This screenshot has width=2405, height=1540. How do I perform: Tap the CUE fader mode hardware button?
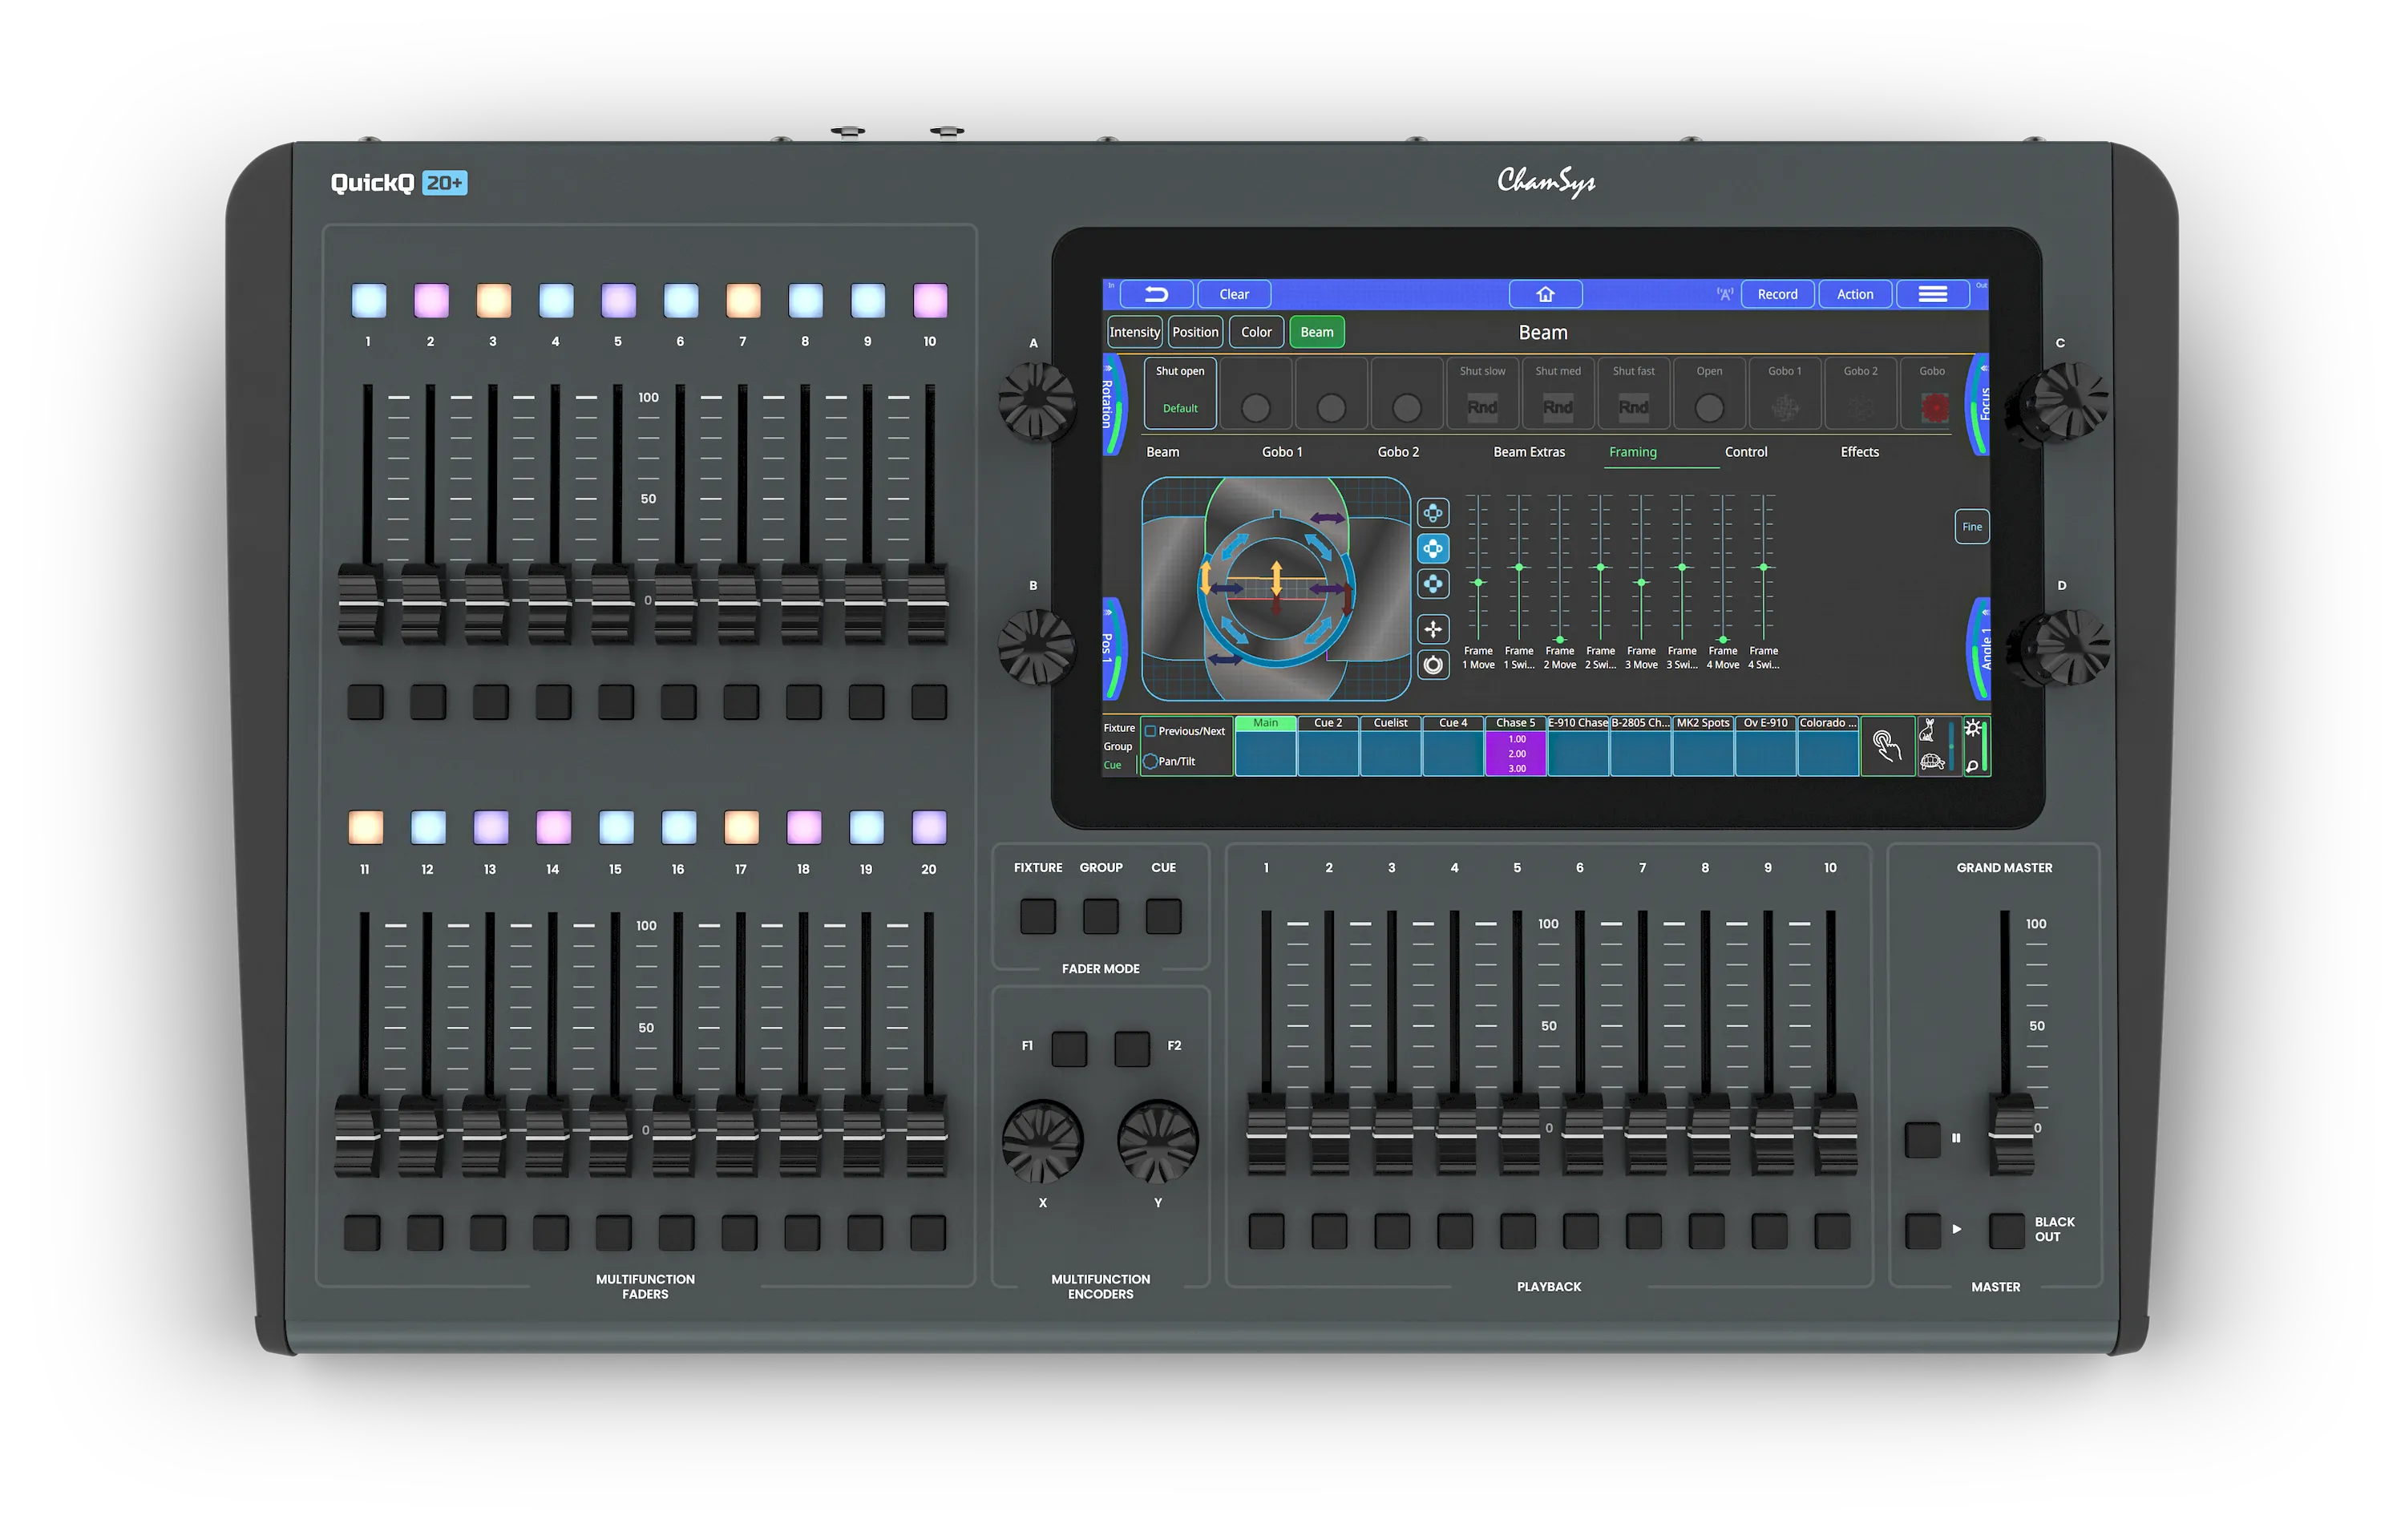pos(1163,916)
